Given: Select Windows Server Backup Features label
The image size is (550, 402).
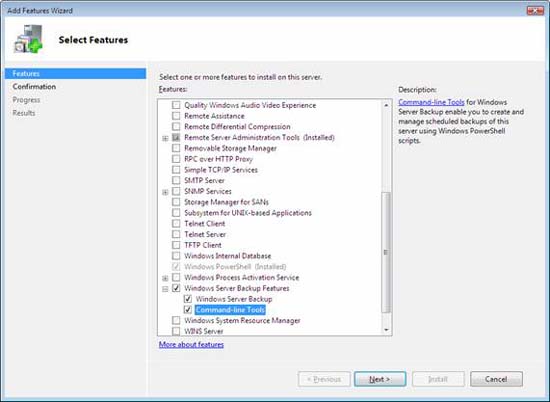Looking at the screenshot, I should coord(237,288).
